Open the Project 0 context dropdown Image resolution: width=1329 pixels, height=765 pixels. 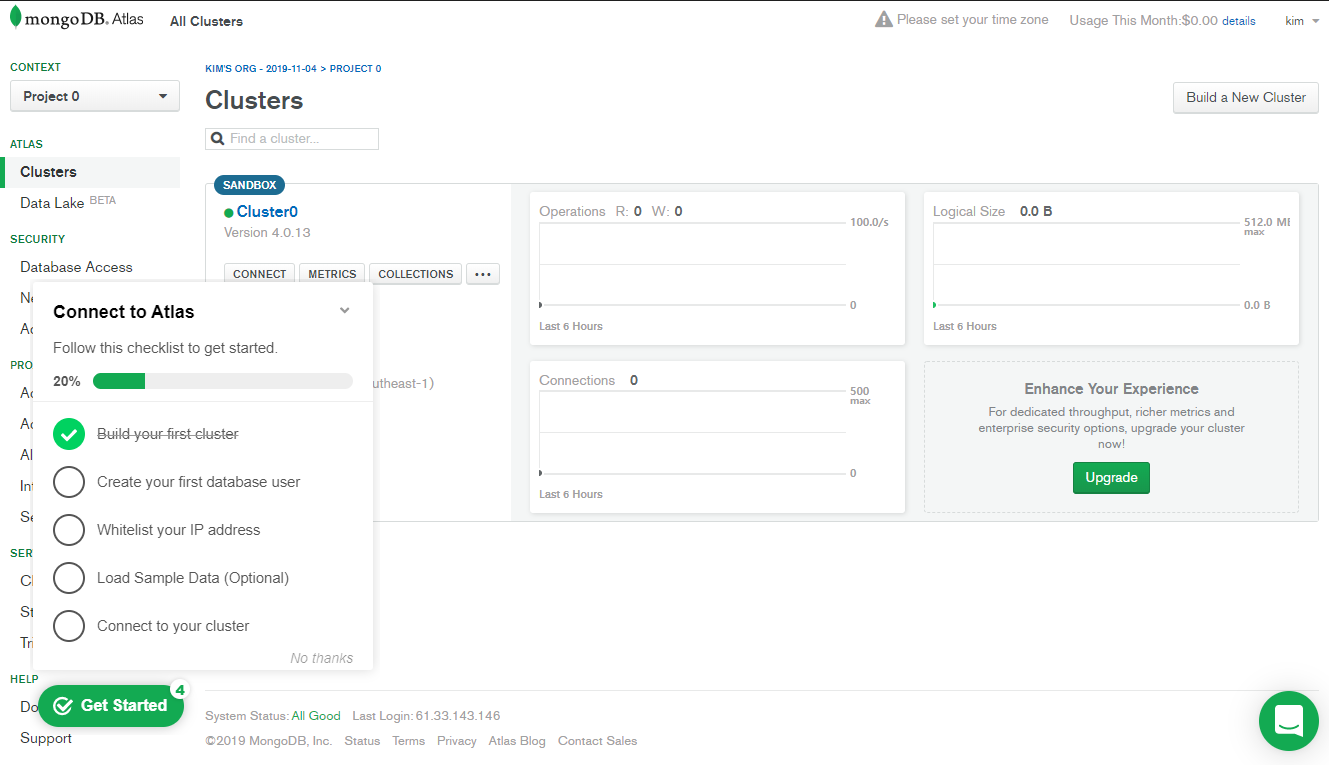[95, 96]
